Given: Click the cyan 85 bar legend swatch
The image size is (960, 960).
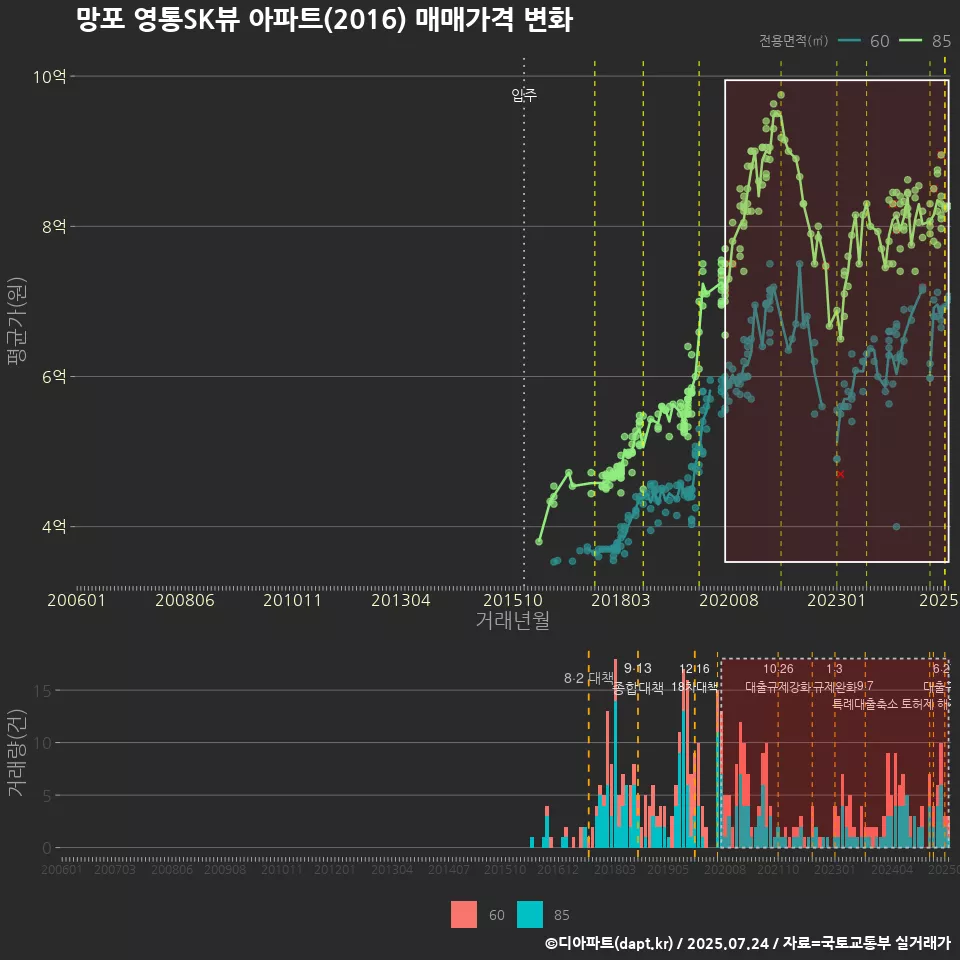Looking at the screenshot, I should (530, 915).
